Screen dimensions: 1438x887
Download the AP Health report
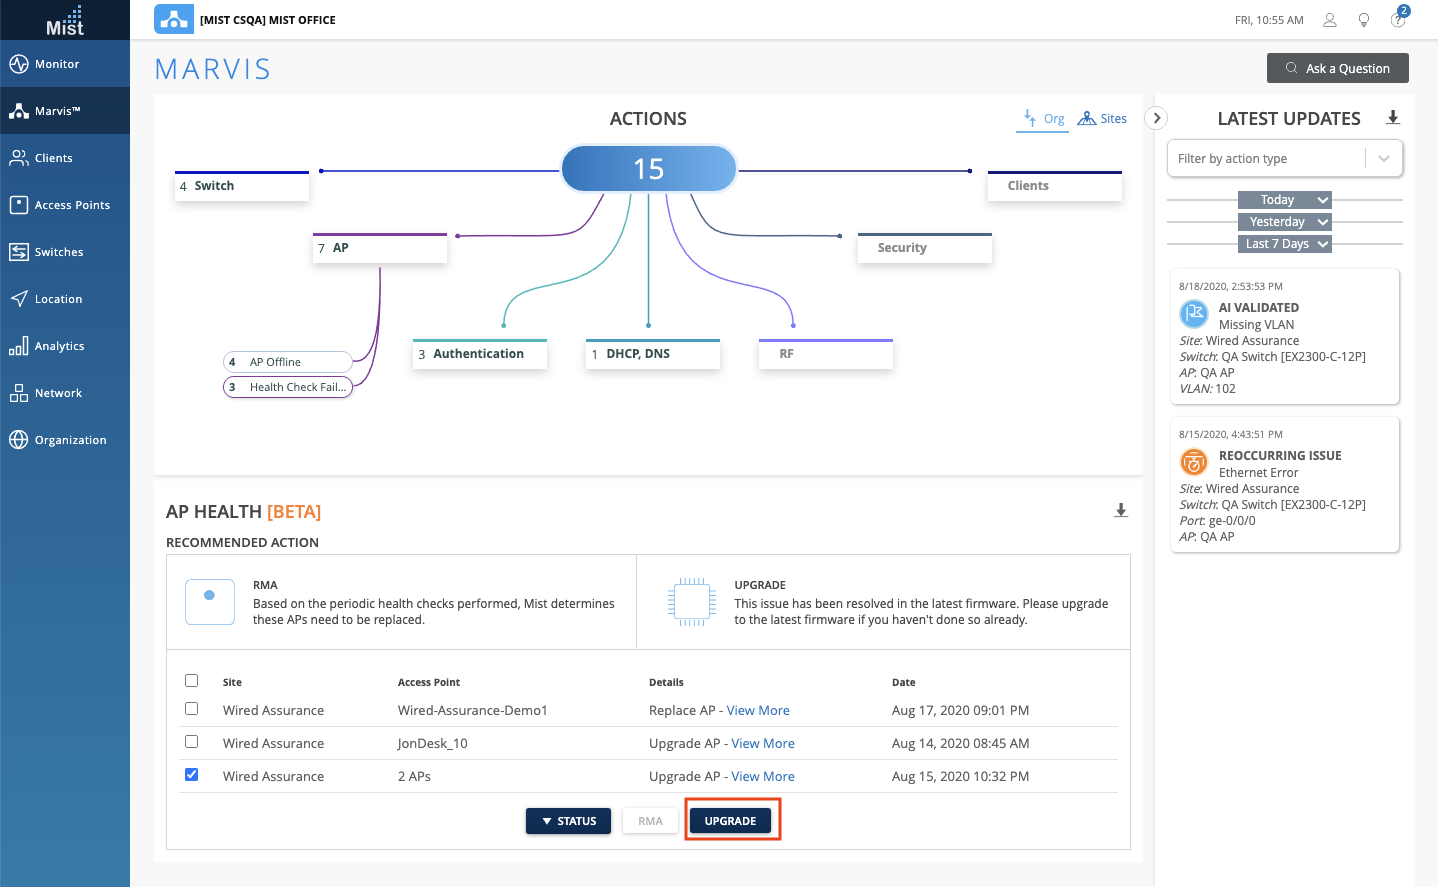(x=1121, y=511)
